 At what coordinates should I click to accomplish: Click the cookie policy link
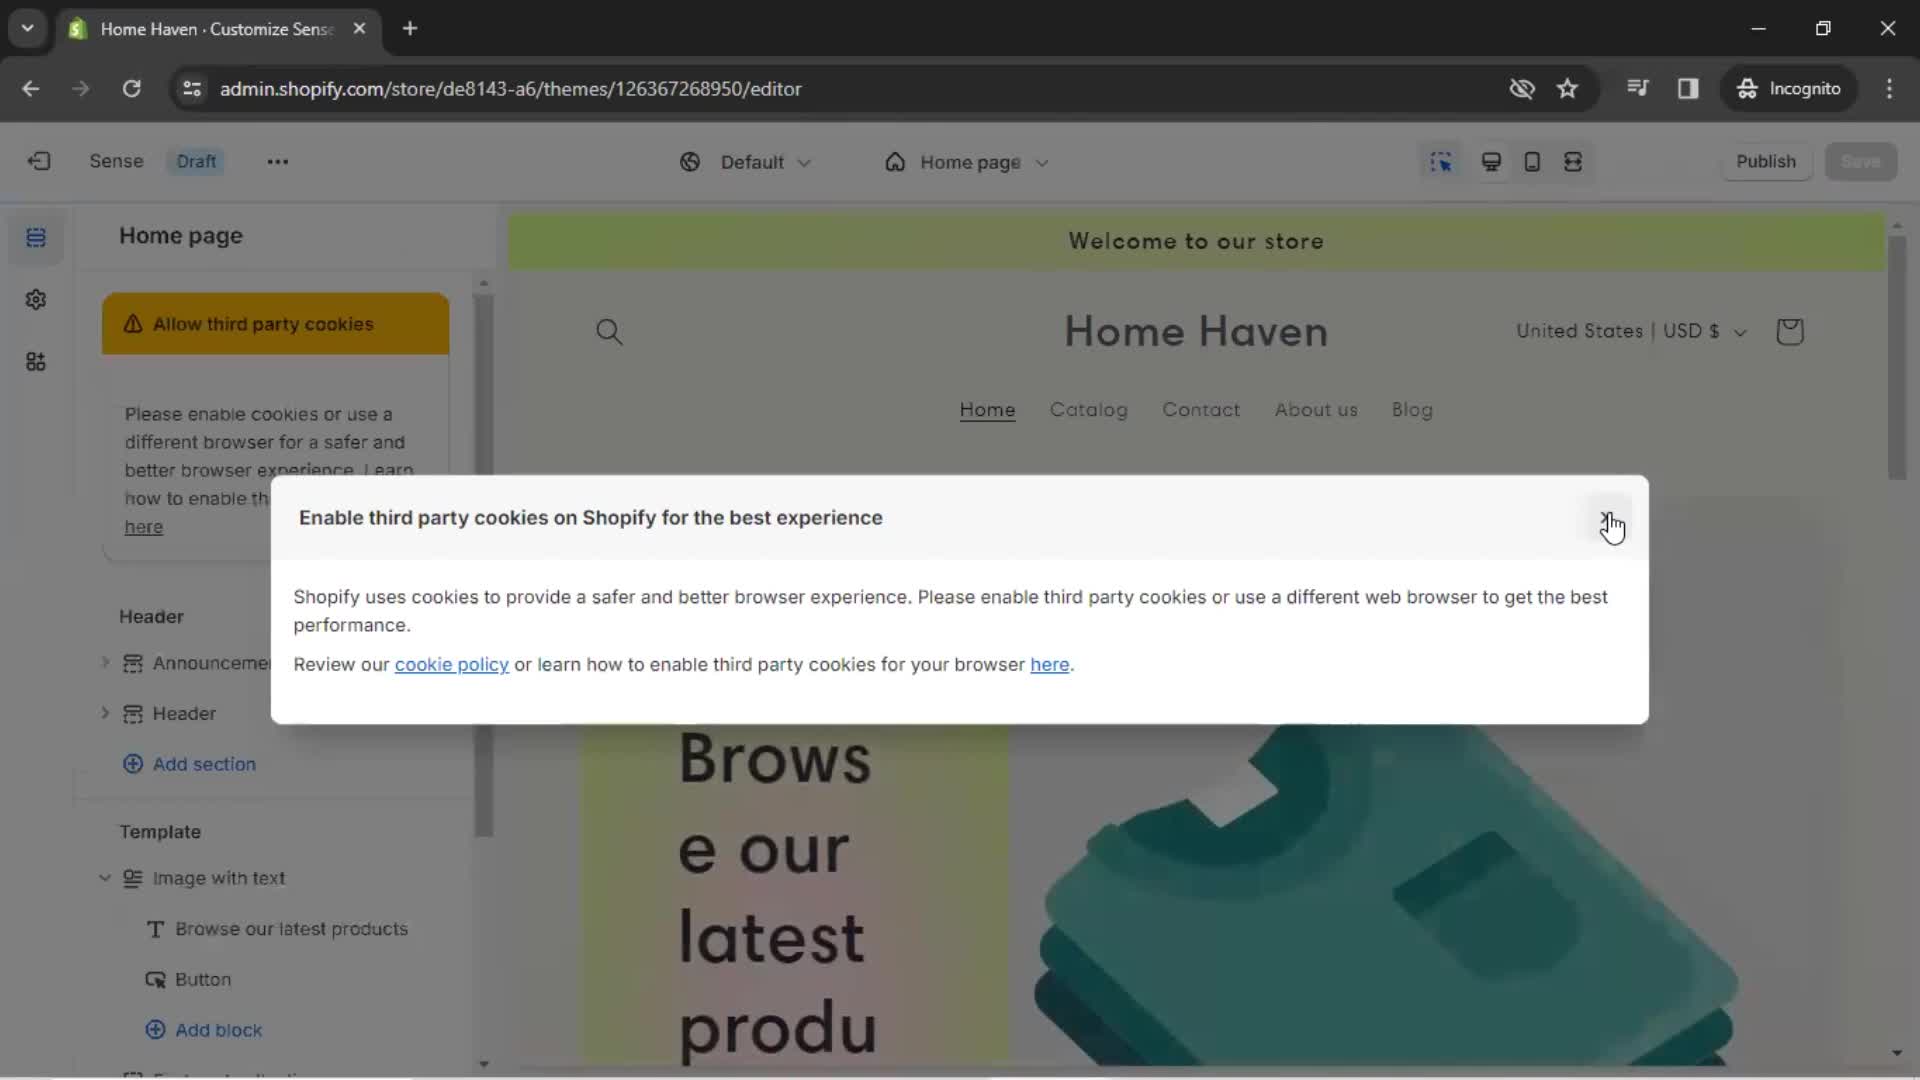451,663
